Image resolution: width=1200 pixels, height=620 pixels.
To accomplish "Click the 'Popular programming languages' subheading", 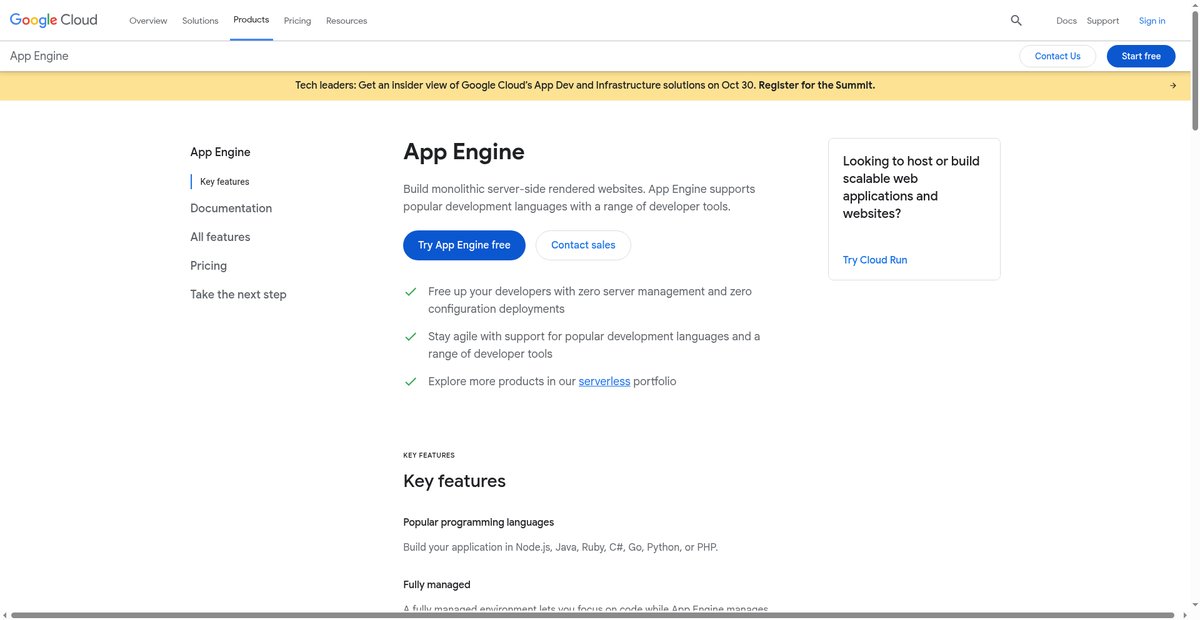I will [x=478, y=522].
